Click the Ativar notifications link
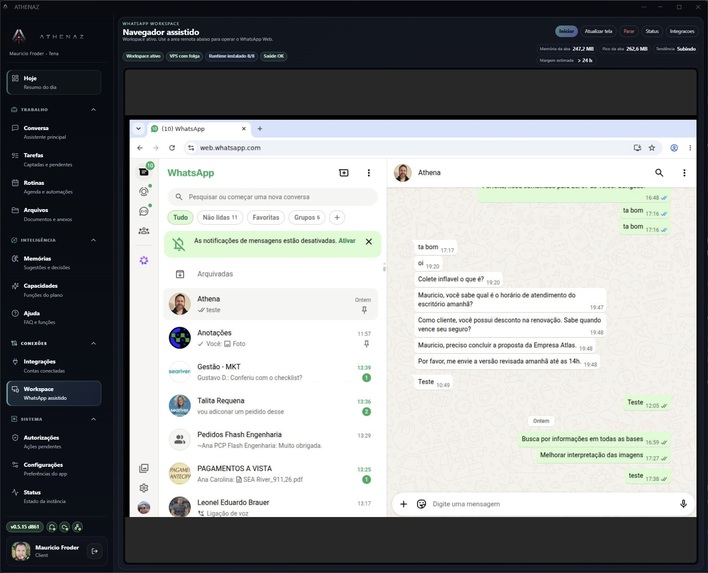The height and width of the screenshot is (573, 708). pos(347,241)
